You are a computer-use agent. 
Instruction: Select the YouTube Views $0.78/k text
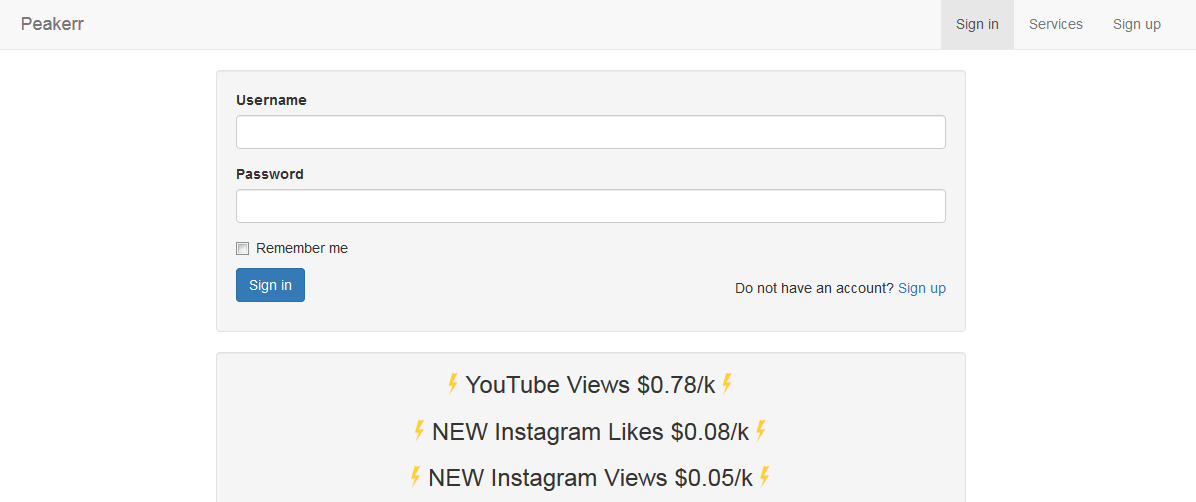click(590, 385)
